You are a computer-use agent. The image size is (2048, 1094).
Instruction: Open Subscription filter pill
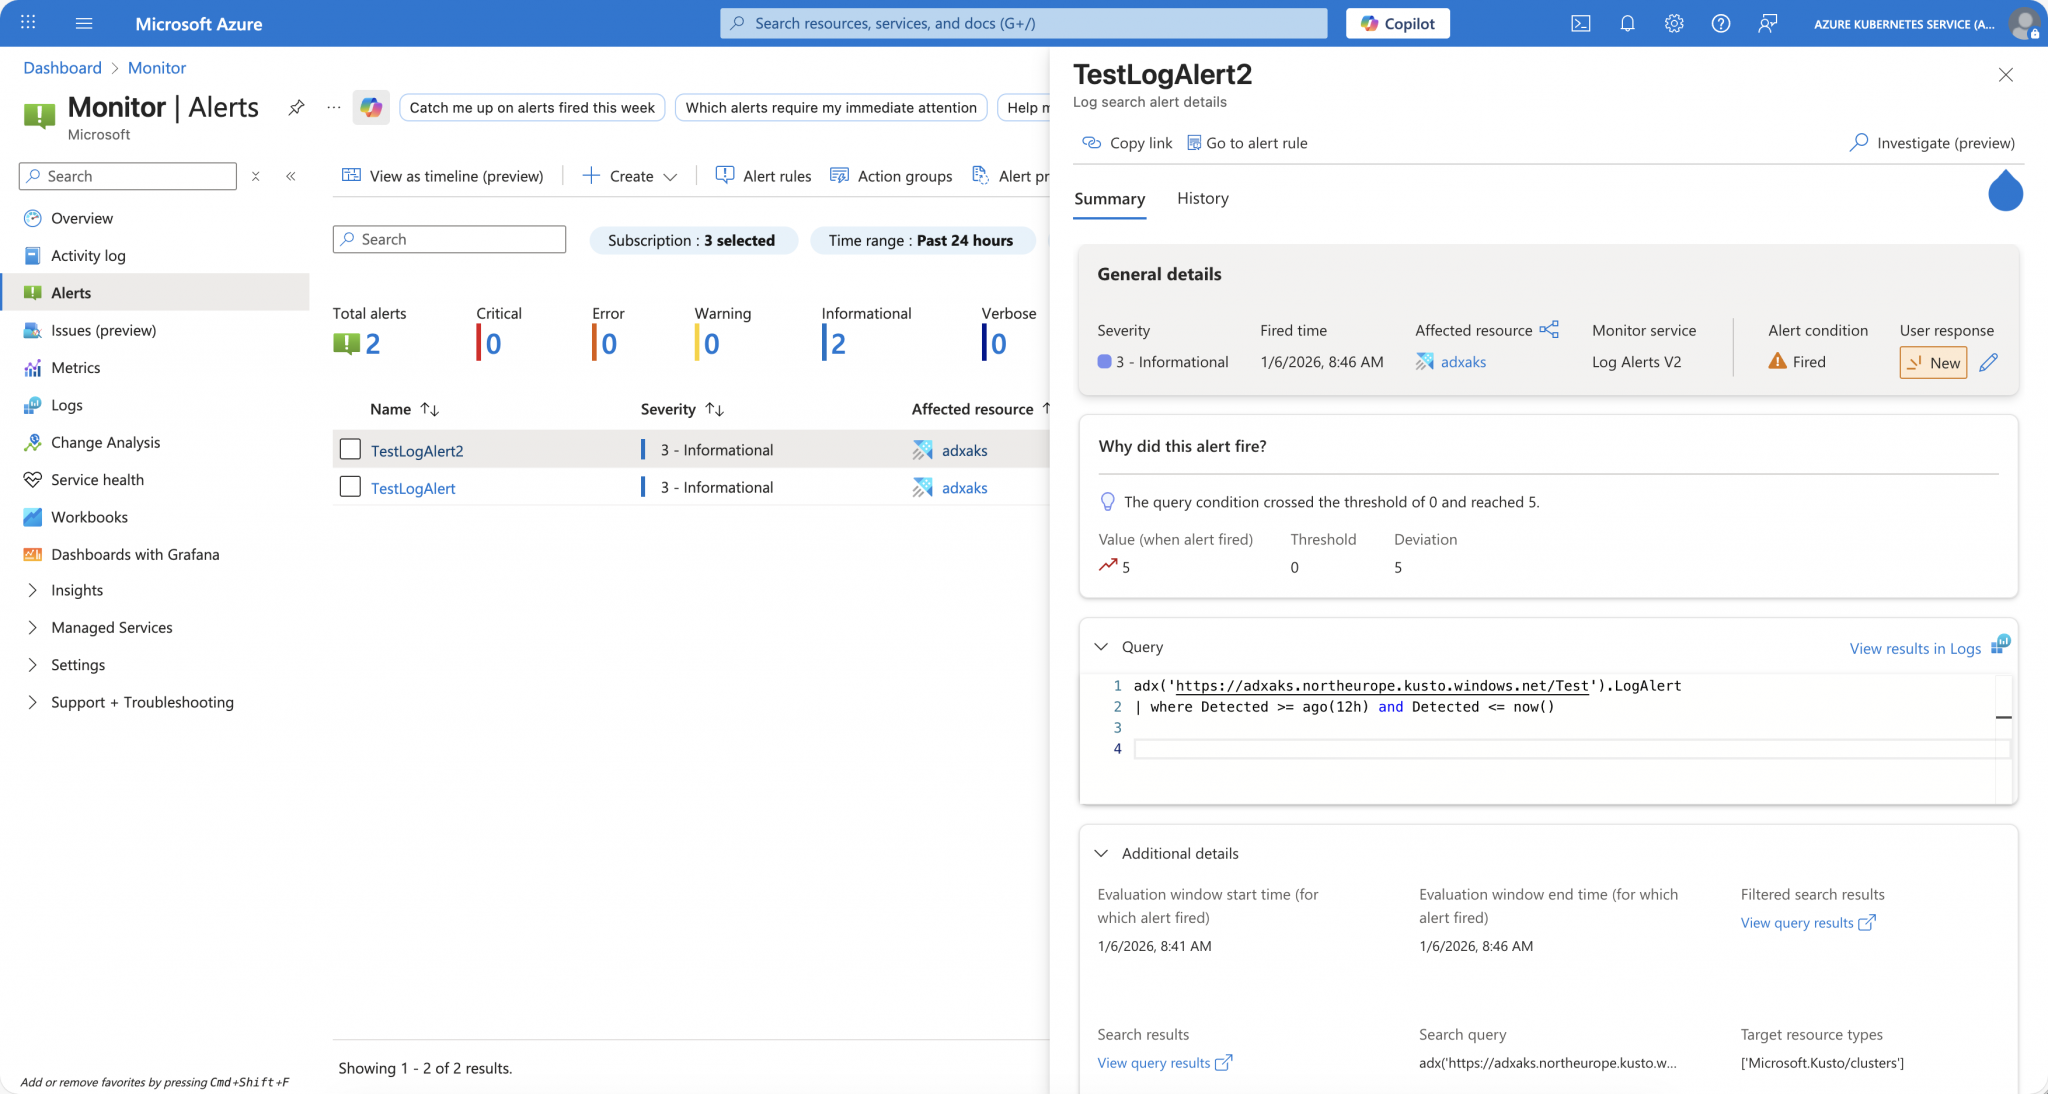click(692, 240)
